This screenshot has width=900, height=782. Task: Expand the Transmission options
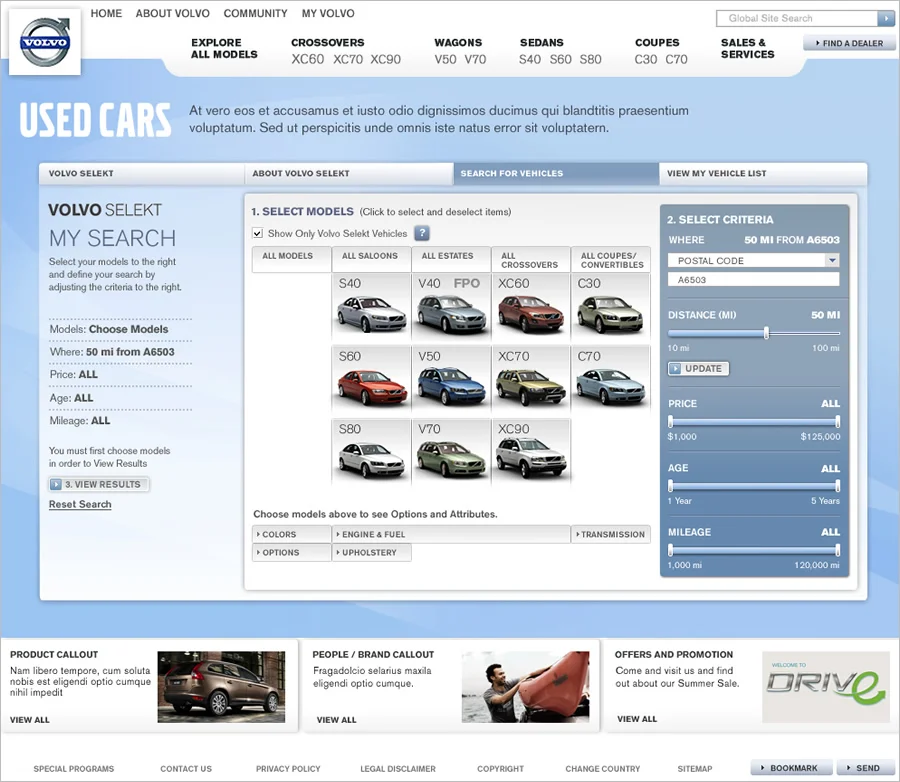click(611, 534)
